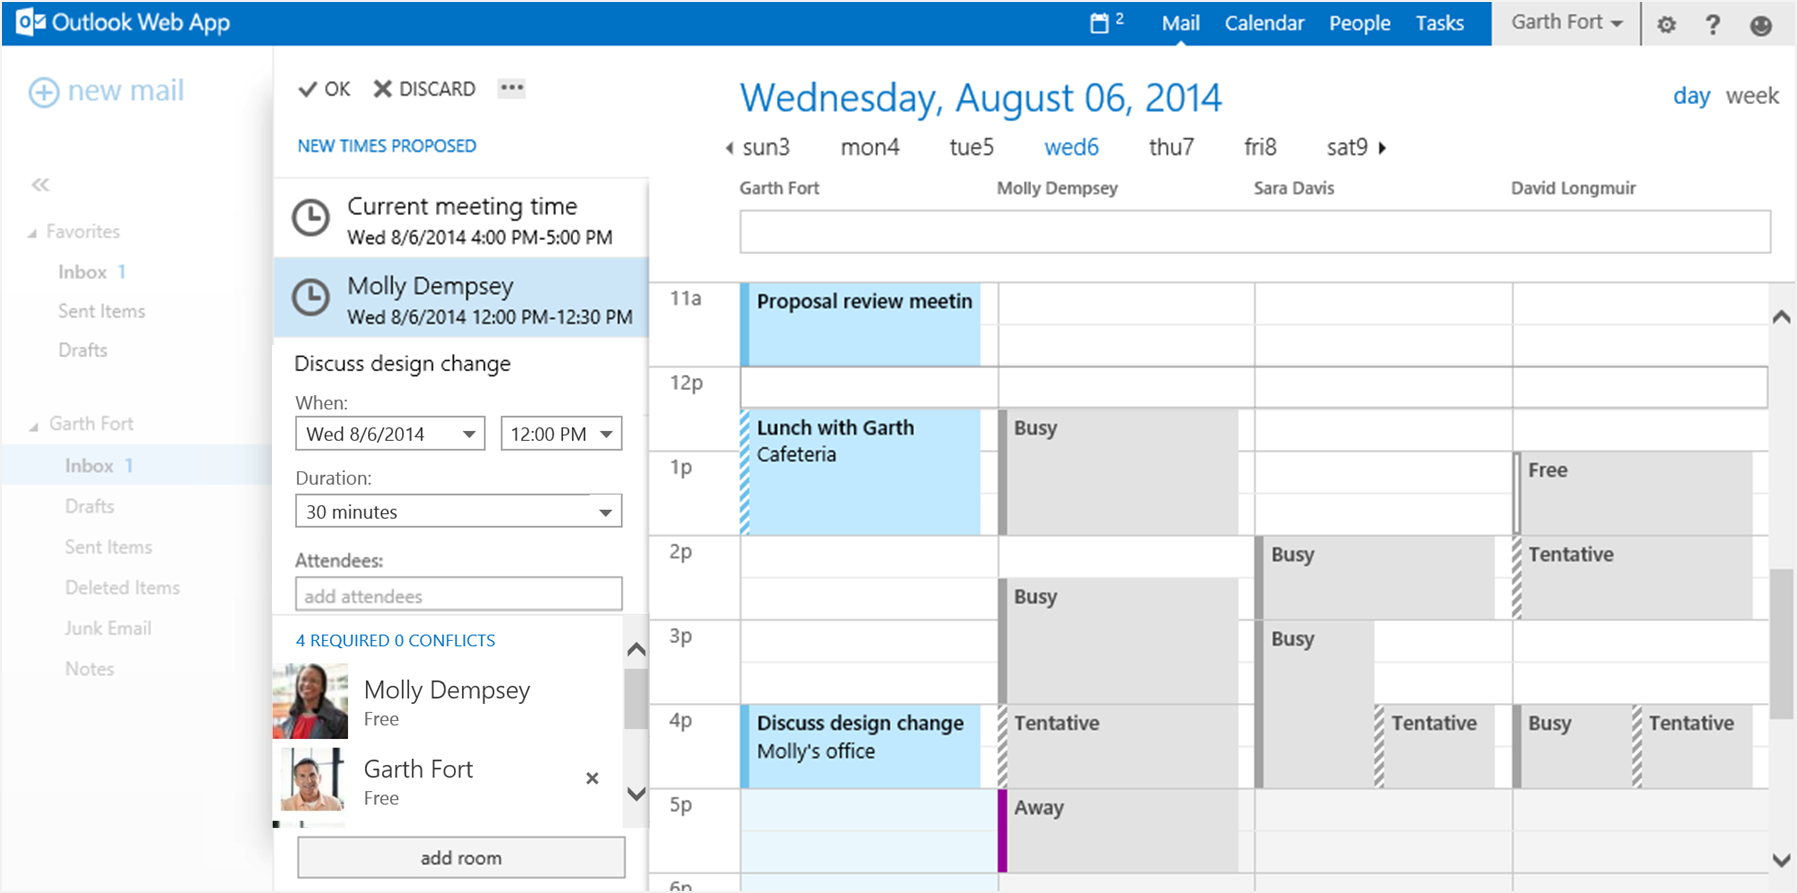The image size is (1797, 893).
Task: Click the add attendees input field
Action: click(x=458, y=596)
